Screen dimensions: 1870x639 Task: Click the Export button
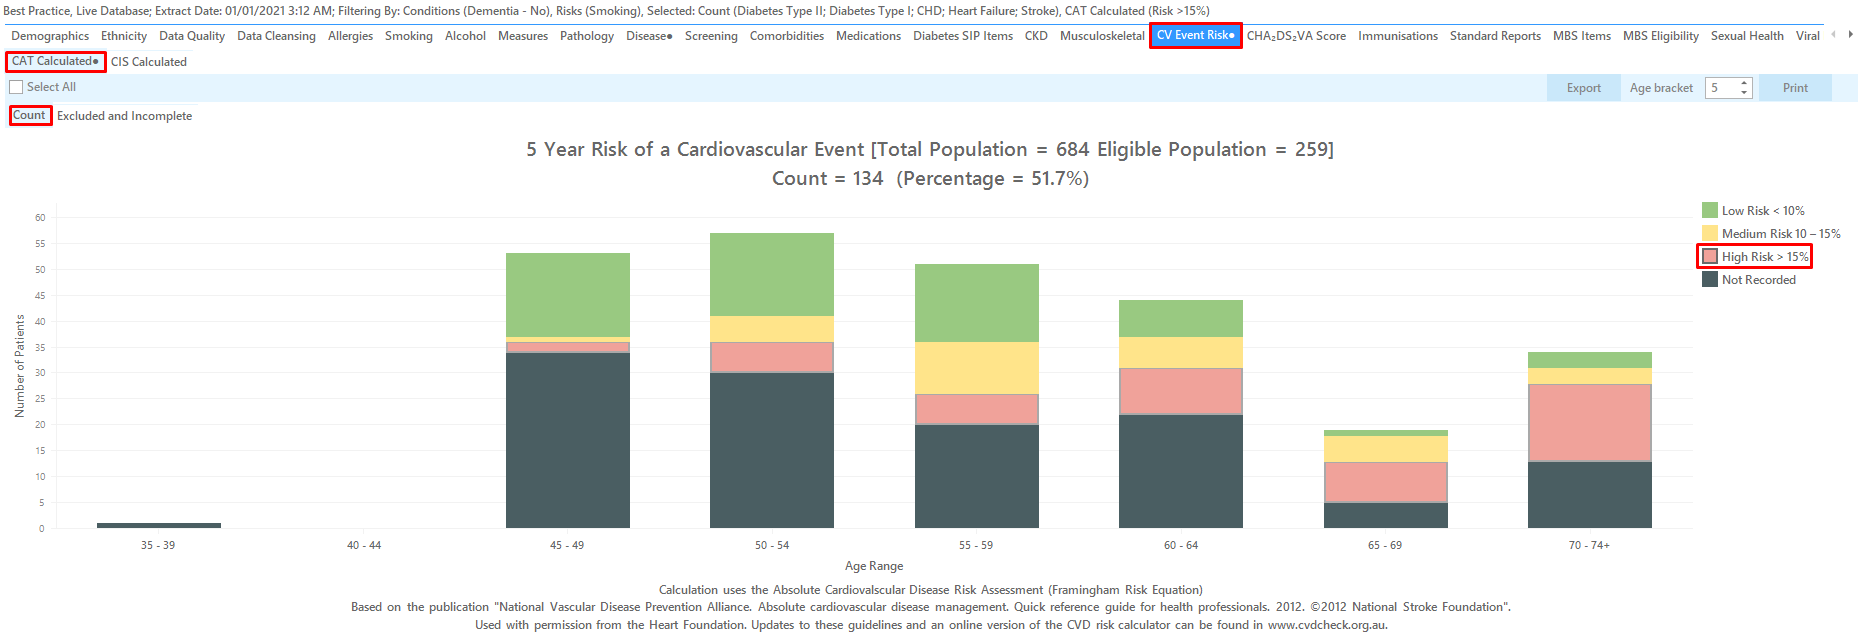[1584, 88]
